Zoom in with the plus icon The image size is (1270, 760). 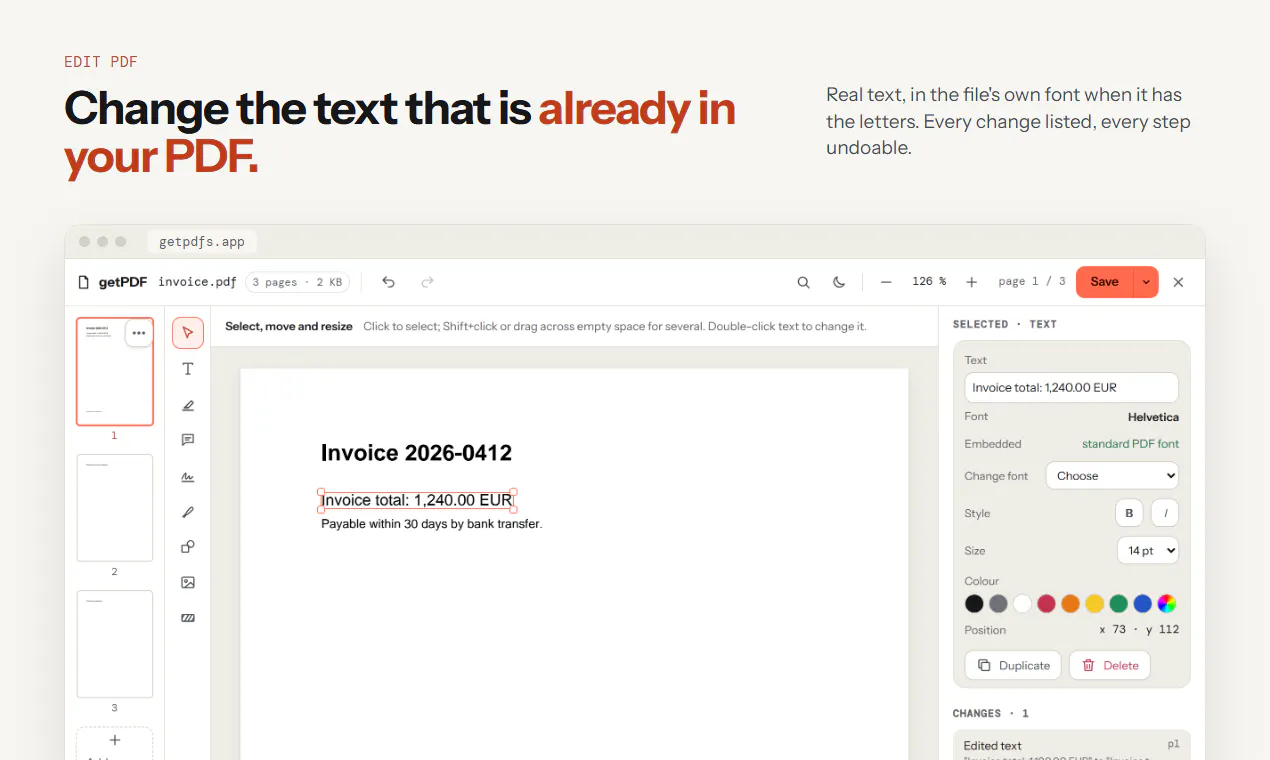point(972,282)
